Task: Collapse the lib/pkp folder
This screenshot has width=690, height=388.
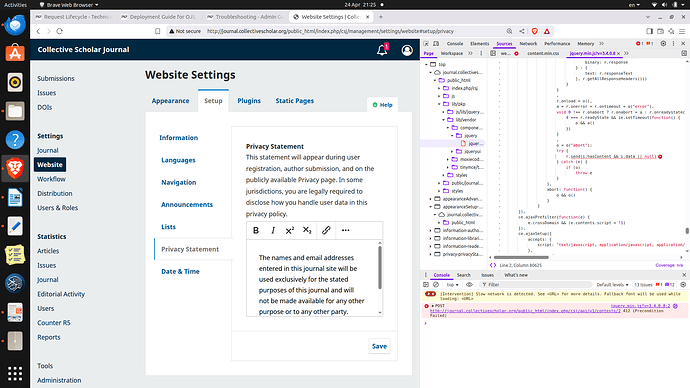Action: (x=439, y=104)
